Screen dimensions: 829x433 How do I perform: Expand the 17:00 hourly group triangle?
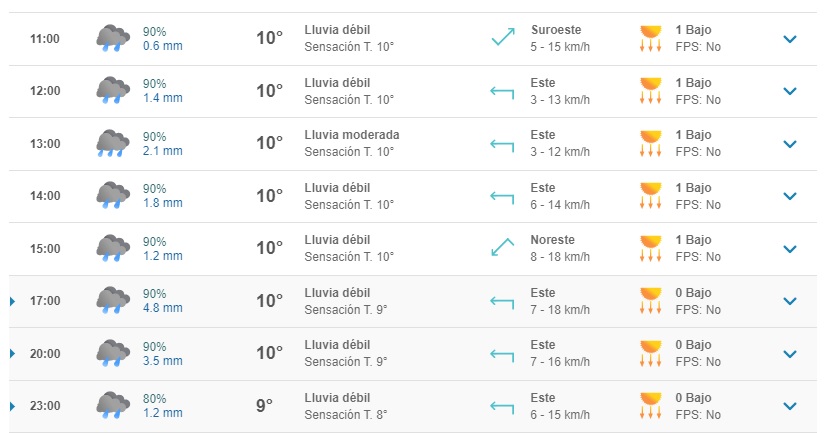[x=12, y=301]
